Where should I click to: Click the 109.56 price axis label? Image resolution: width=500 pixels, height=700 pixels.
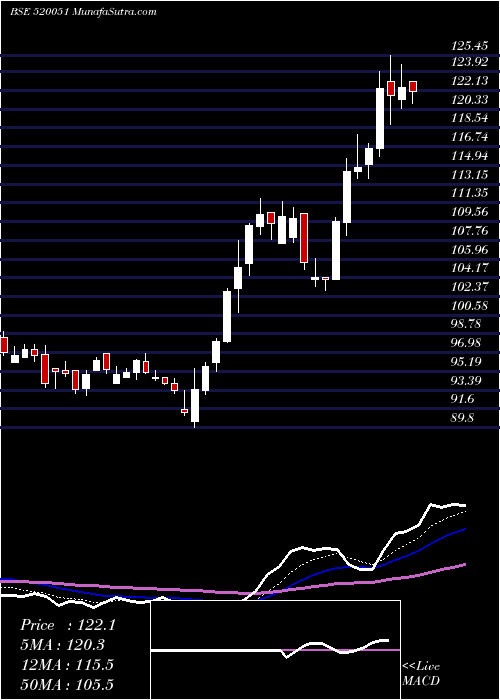[469, 212]
